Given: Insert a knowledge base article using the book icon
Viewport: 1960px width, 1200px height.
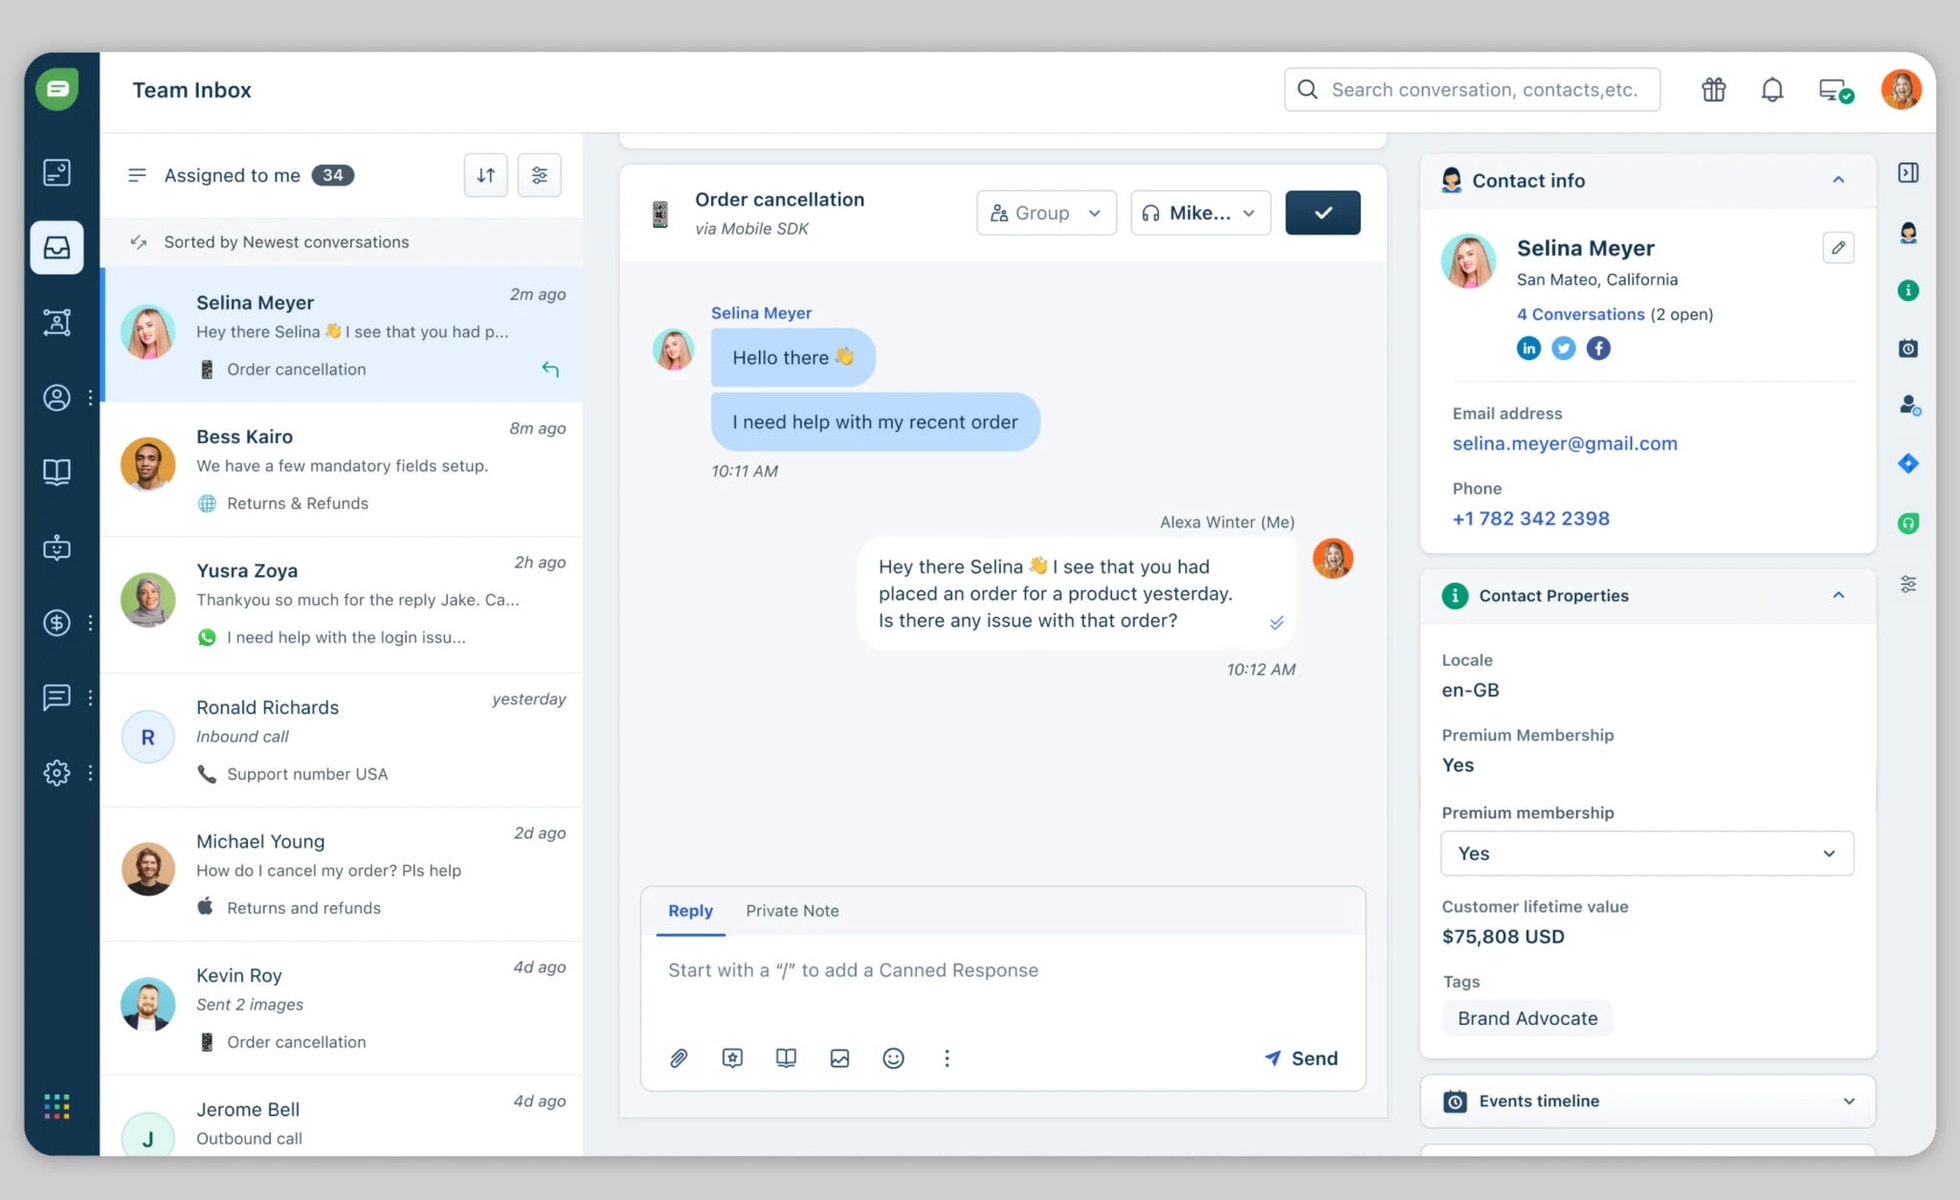Looking at the screenshot, I should [786, 1058].
